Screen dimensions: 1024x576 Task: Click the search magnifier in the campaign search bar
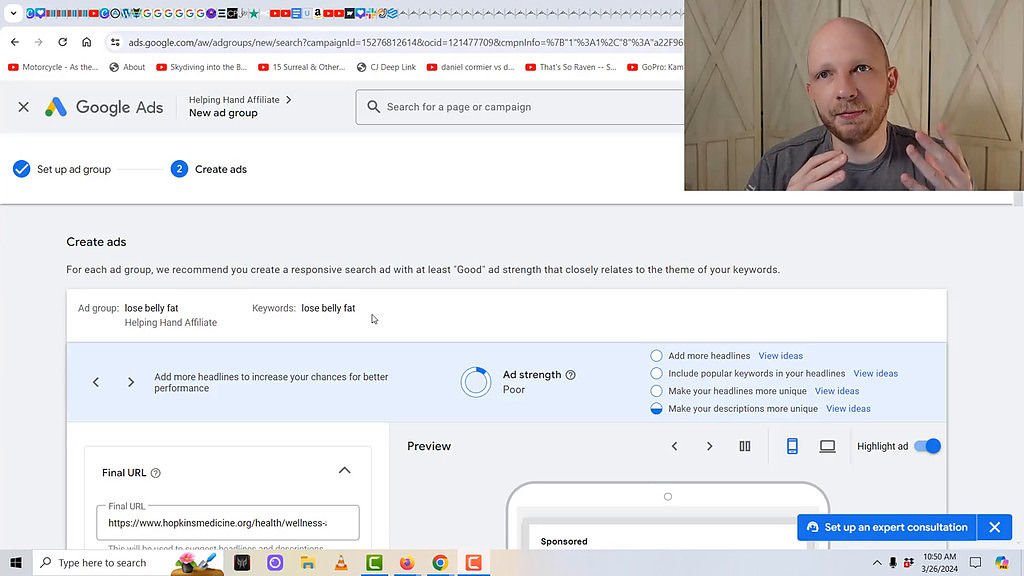(x=372, y=107)
